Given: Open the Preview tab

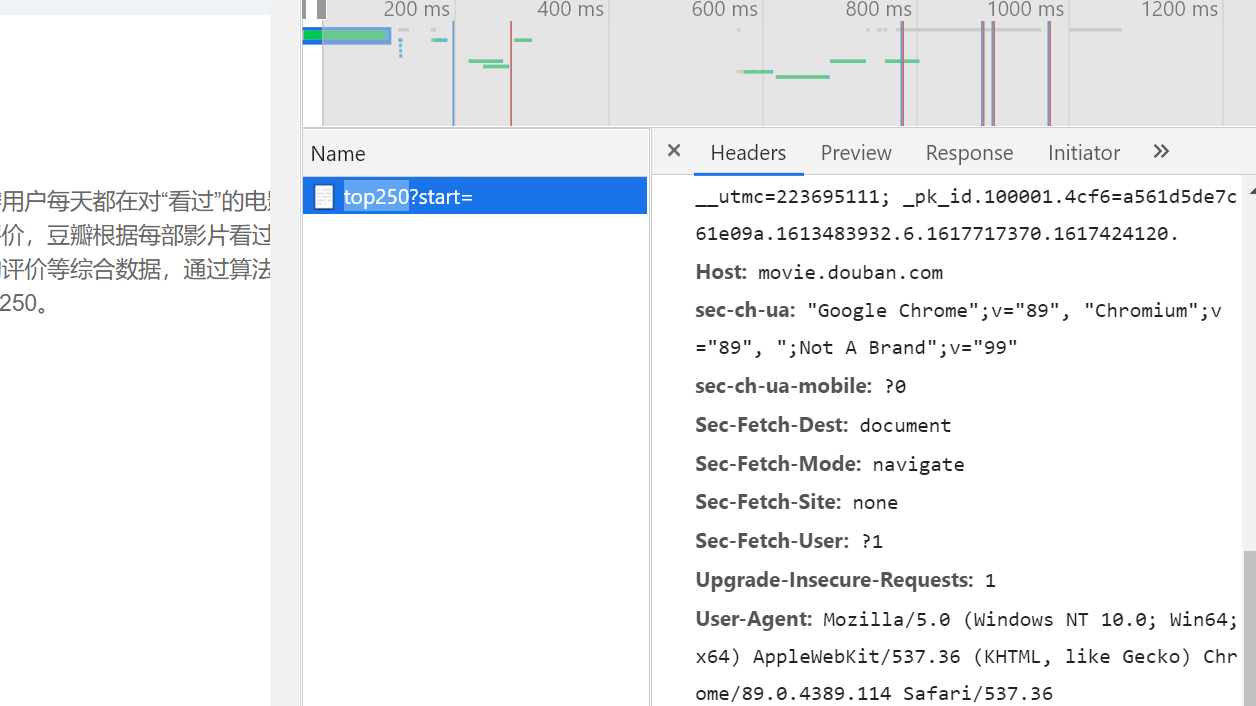Looking at the screenshot, I should click(x=856, y=153).
